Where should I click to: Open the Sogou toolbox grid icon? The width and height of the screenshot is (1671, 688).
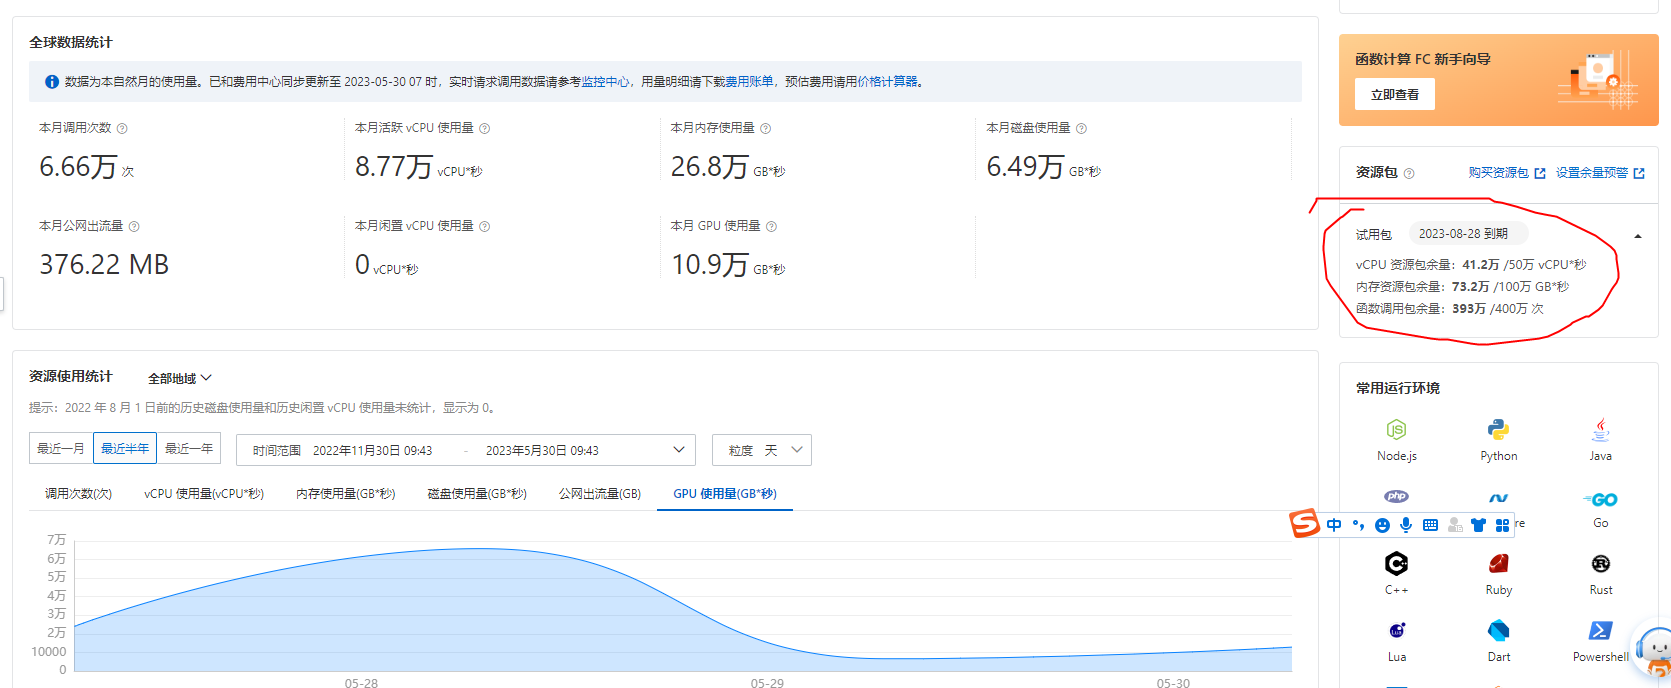1502,525
